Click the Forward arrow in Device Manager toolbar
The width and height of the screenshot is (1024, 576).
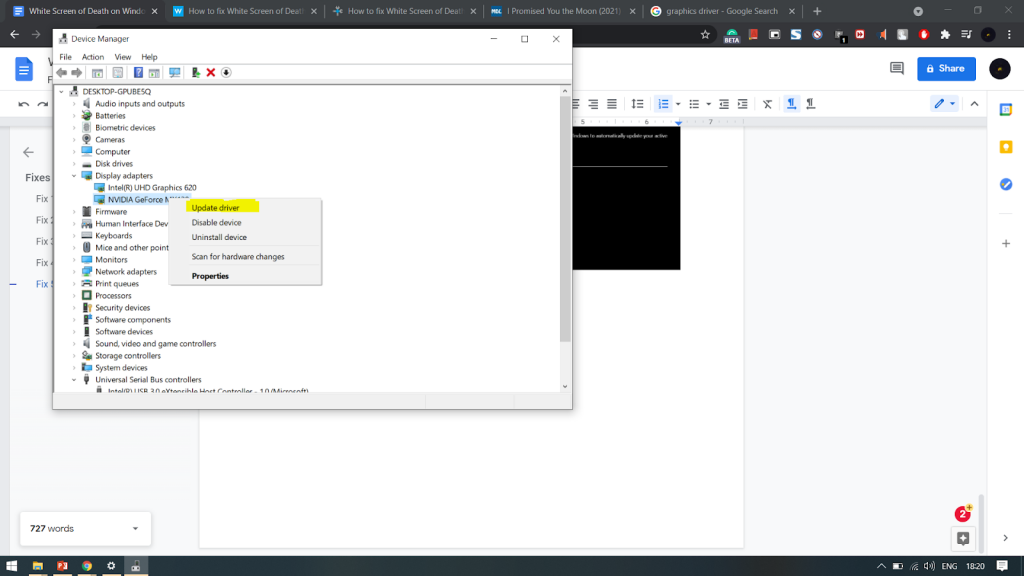click(x=76, y=72)
